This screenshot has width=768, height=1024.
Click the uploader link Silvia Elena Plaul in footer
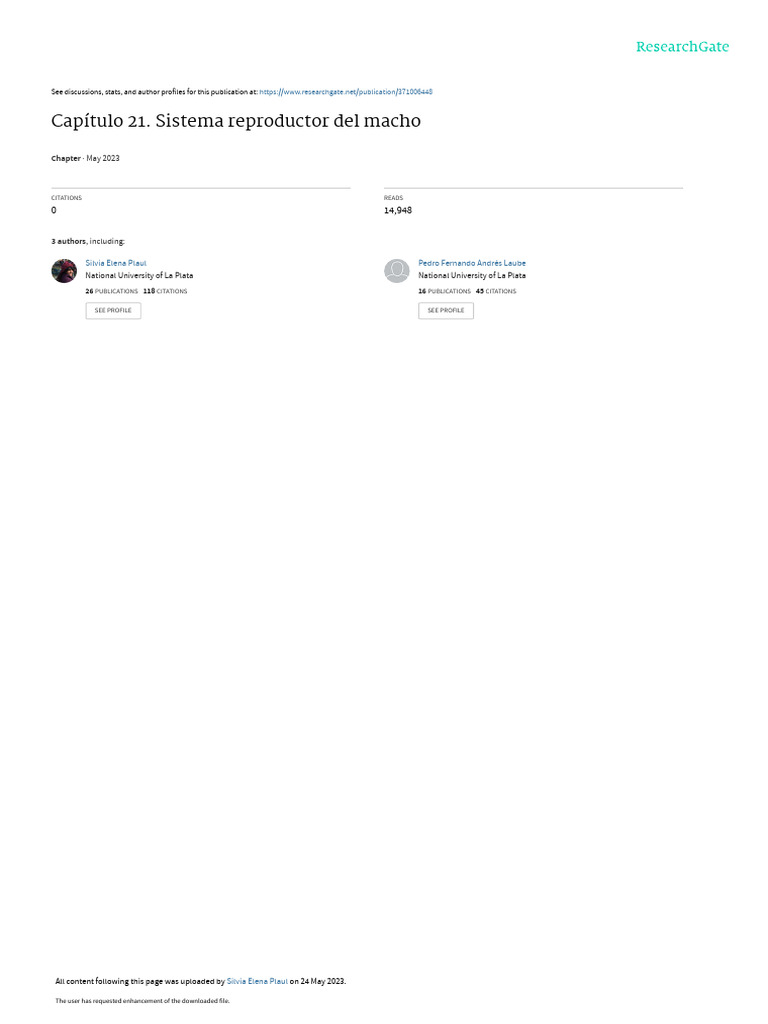257,981
